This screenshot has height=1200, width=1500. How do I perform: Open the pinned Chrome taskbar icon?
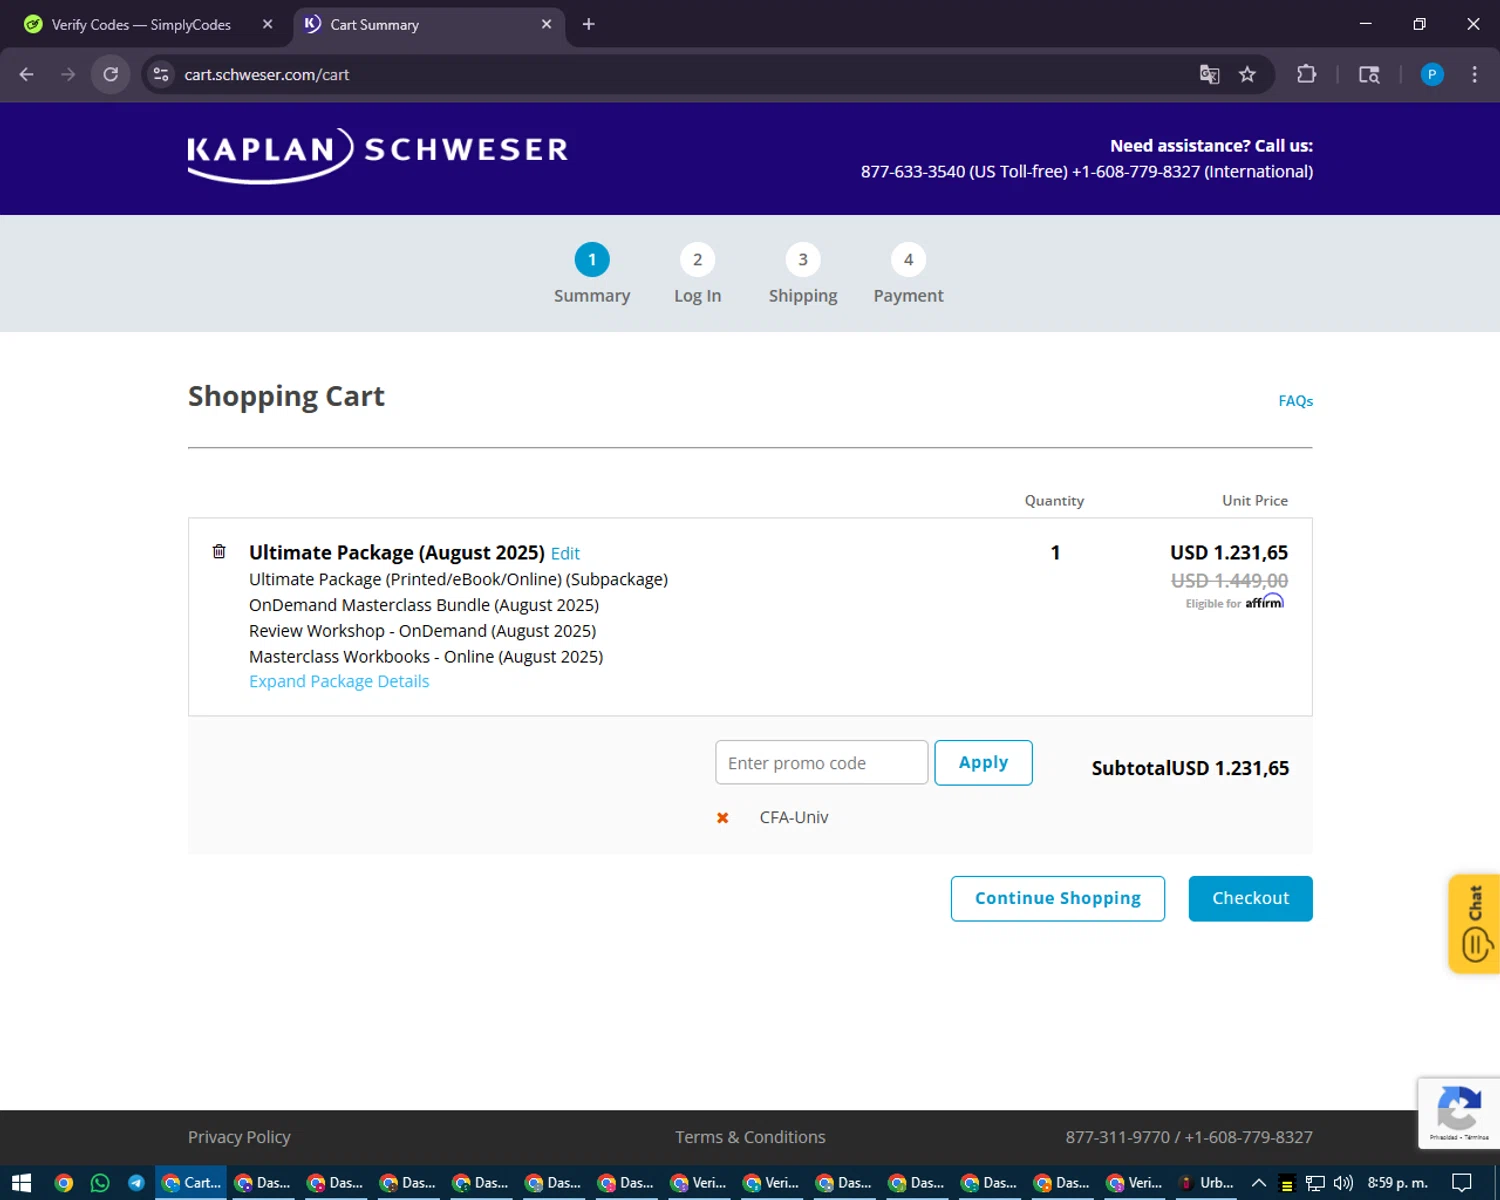[64, 1183]
